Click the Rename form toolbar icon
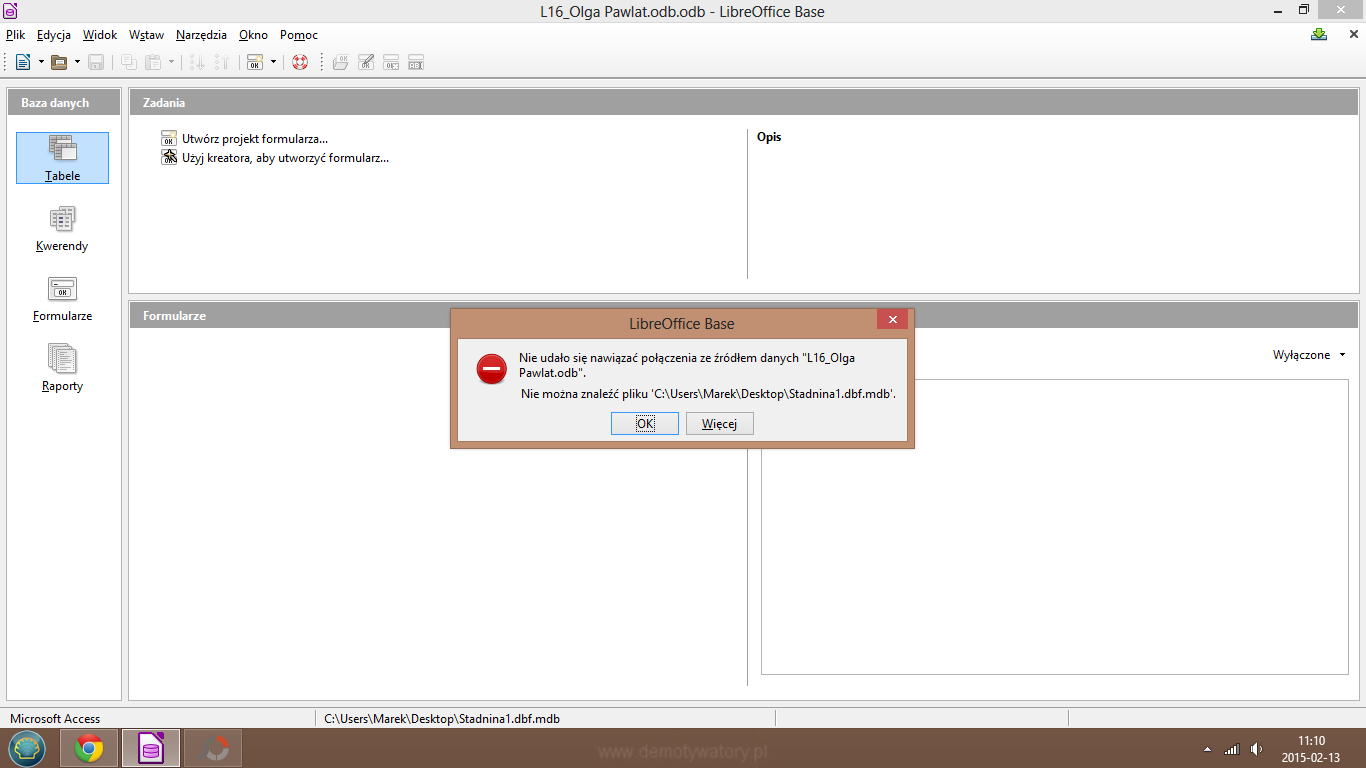Image resolution: width=1366 pixels, height=768 pixels. click(x=415, y=62)
